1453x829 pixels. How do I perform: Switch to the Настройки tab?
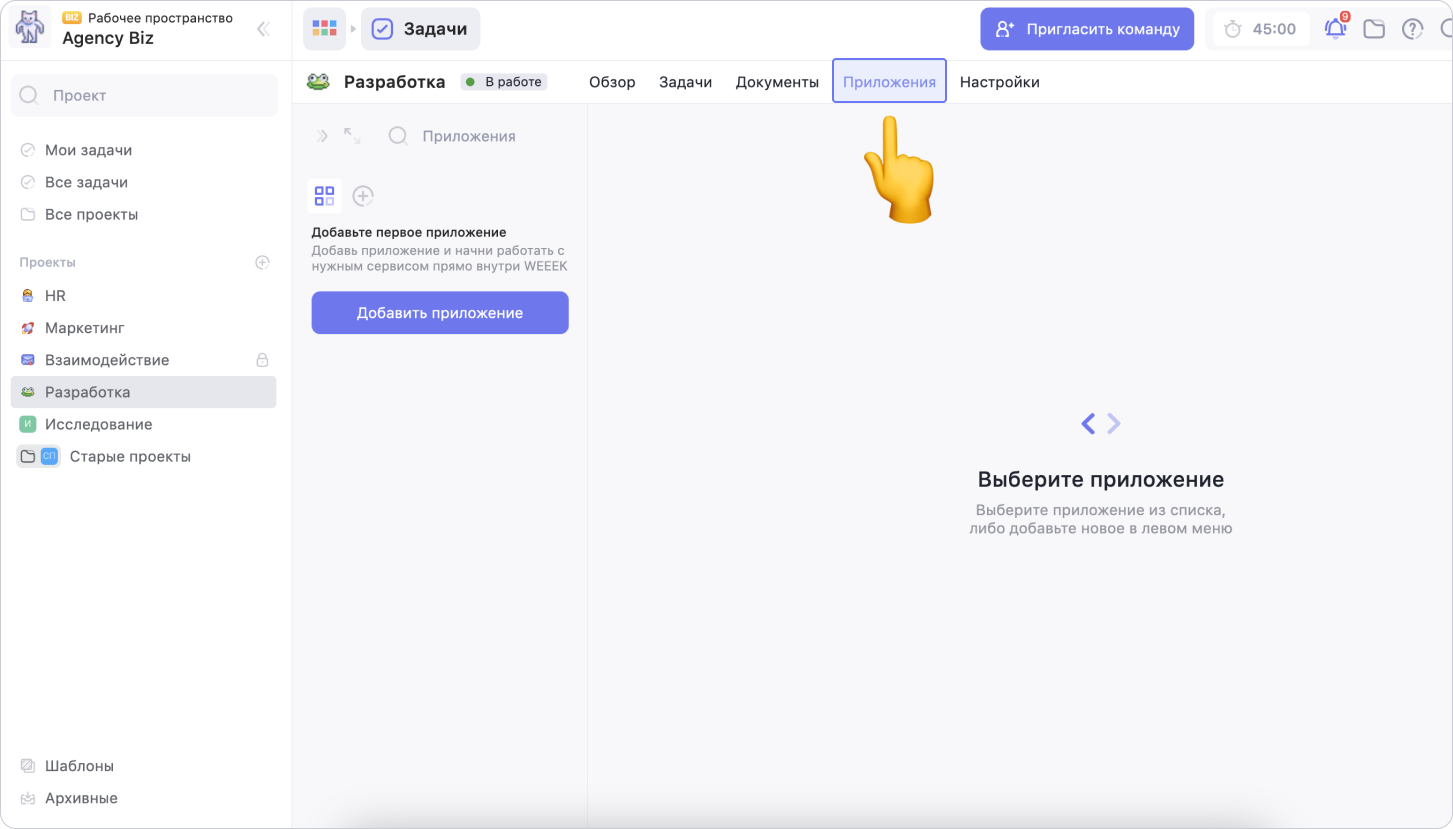999,82
